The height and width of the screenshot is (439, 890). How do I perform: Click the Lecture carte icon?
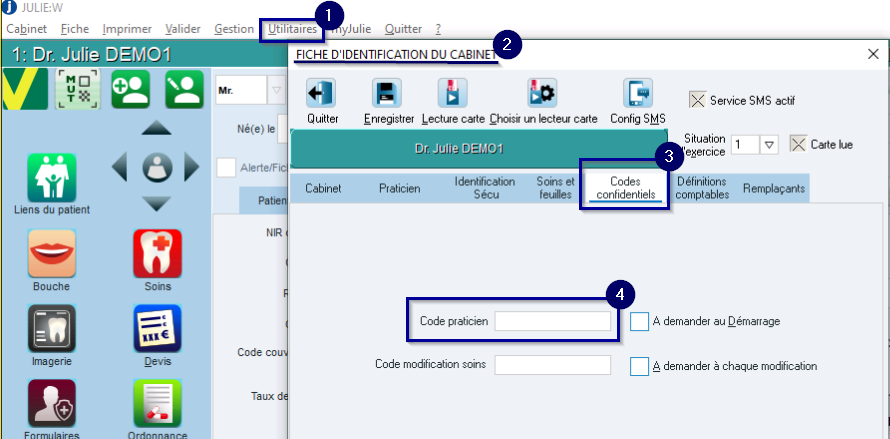[x=452, y=93]
